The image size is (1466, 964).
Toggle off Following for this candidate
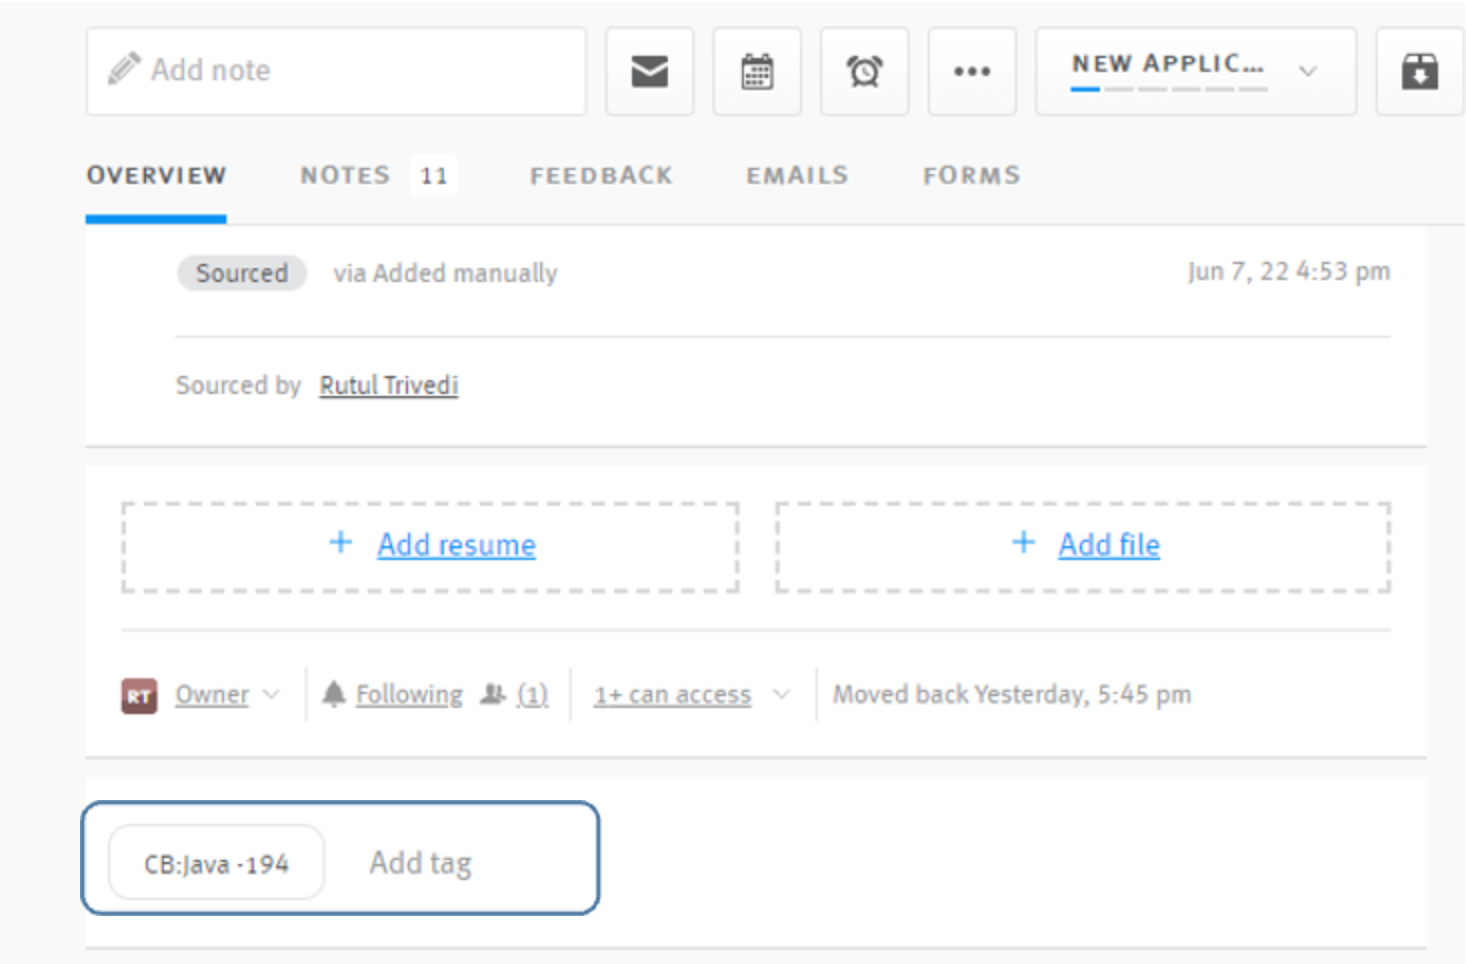point(411,693)
